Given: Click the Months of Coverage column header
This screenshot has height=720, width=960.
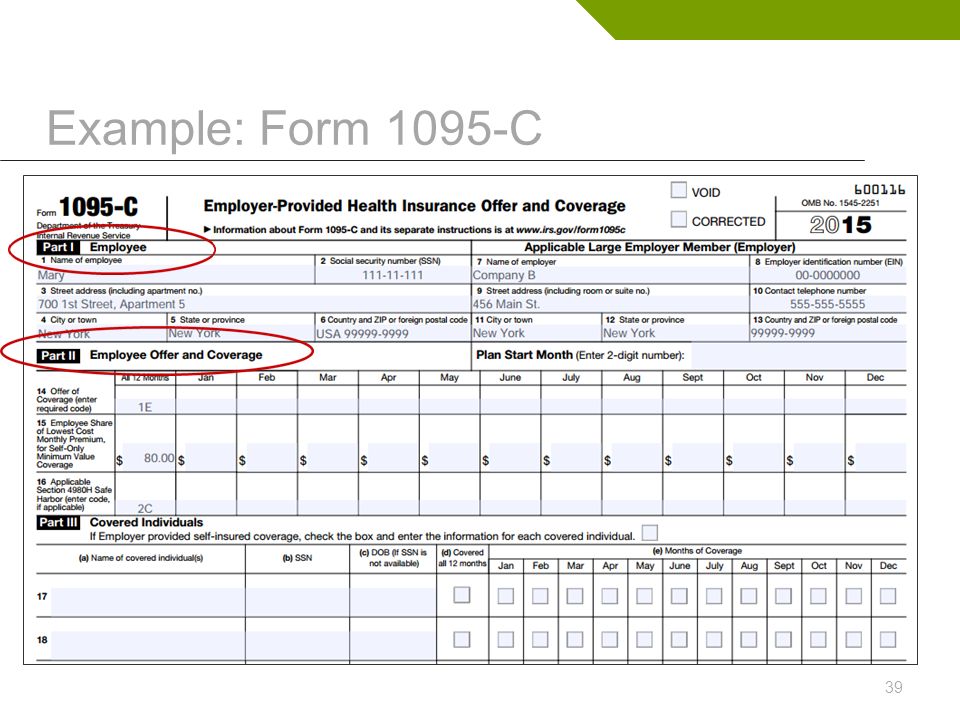Looking at the screenshot, I should pyautogui.click(x=697, y=550).
